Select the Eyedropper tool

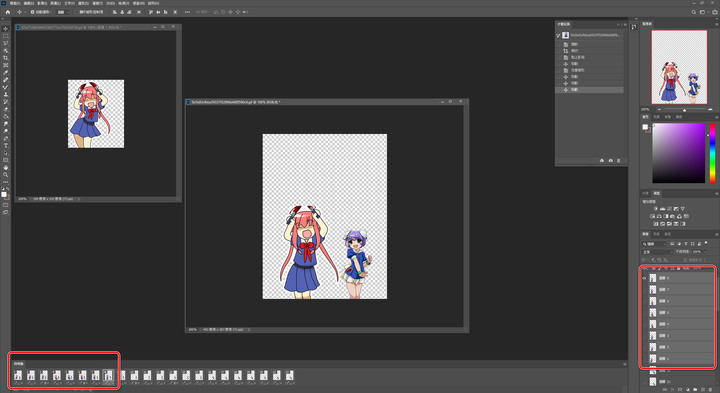[x=6, y=73]
